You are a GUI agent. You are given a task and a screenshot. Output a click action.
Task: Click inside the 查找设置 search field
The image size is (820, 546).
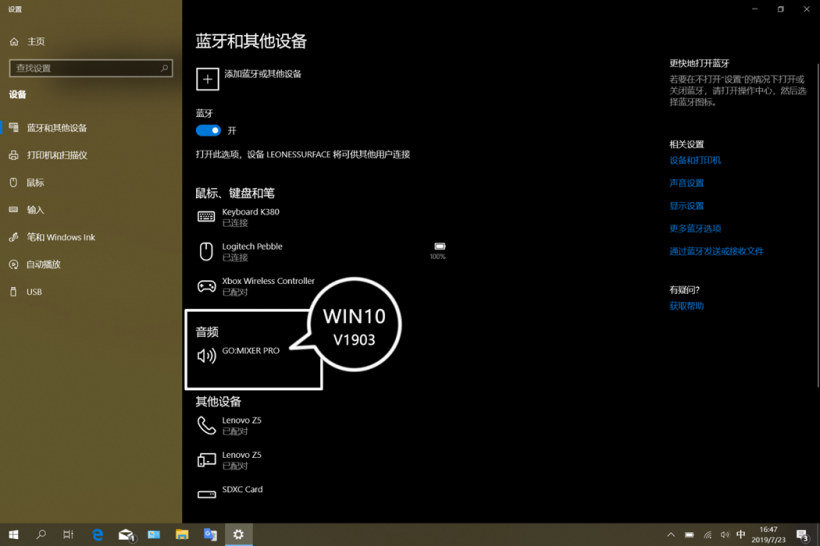click(x=91, y=68)
